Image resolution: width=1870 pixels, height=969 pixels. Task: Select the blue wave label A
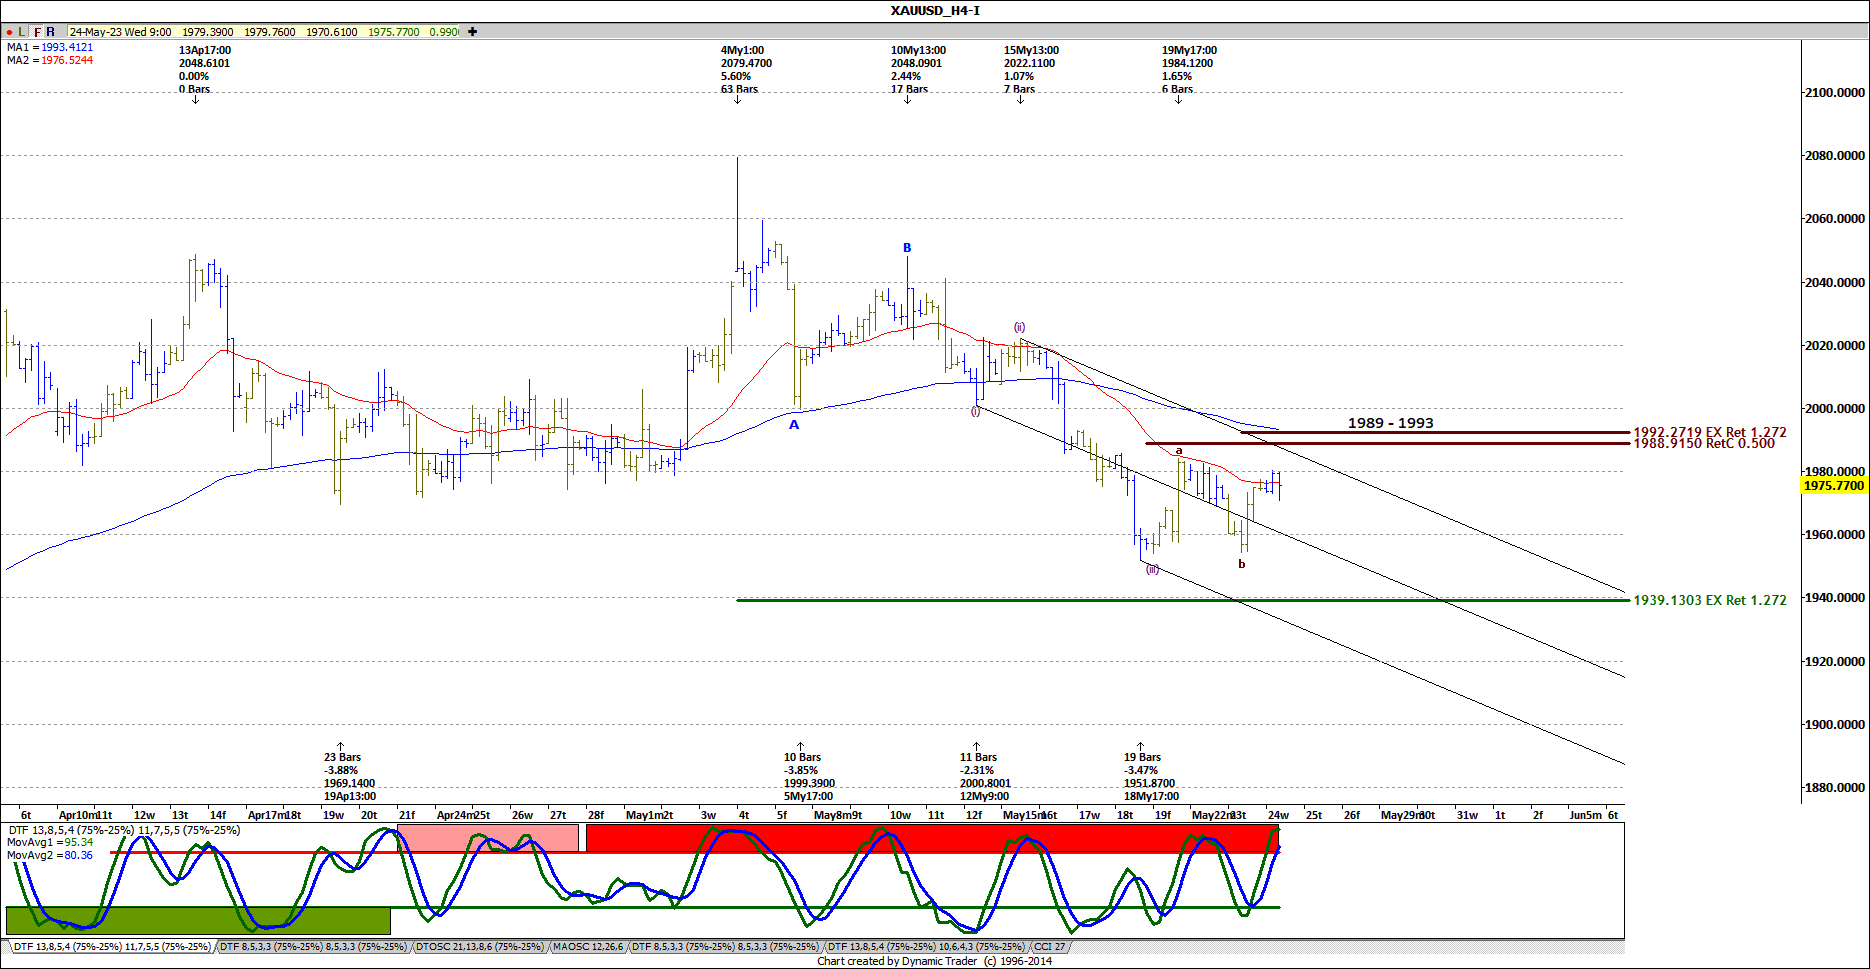click(x=794, y=425)
